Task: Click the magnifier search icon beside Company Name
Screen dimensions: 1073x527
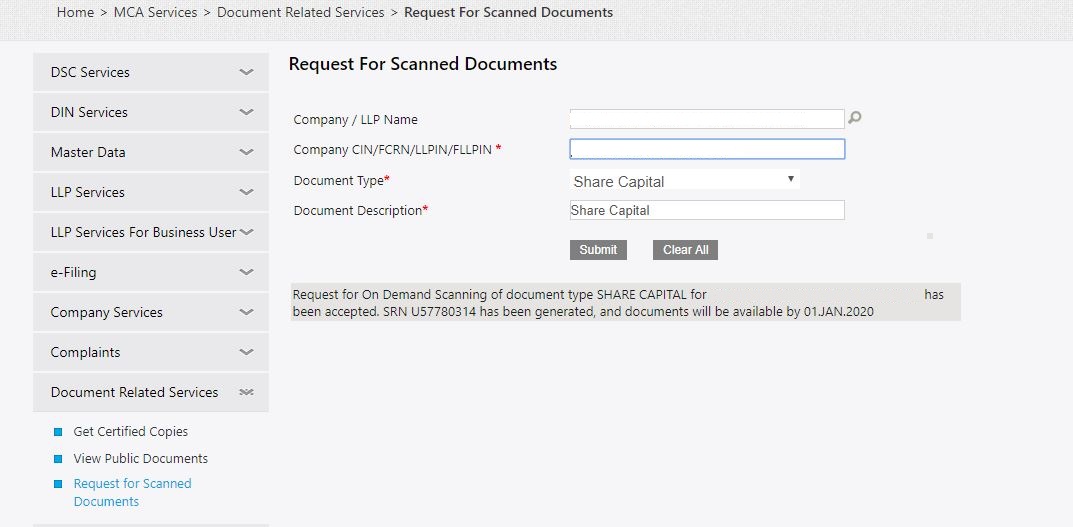Action: (854, 118)
